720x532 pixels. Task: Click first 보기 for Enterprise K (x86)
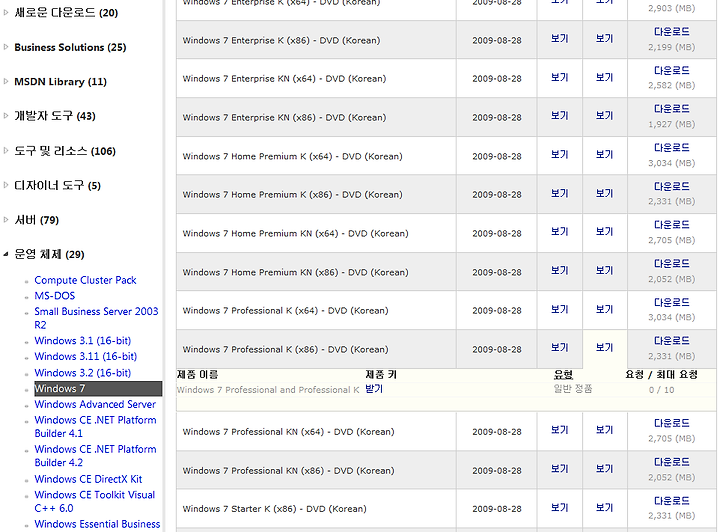point(559,39)
